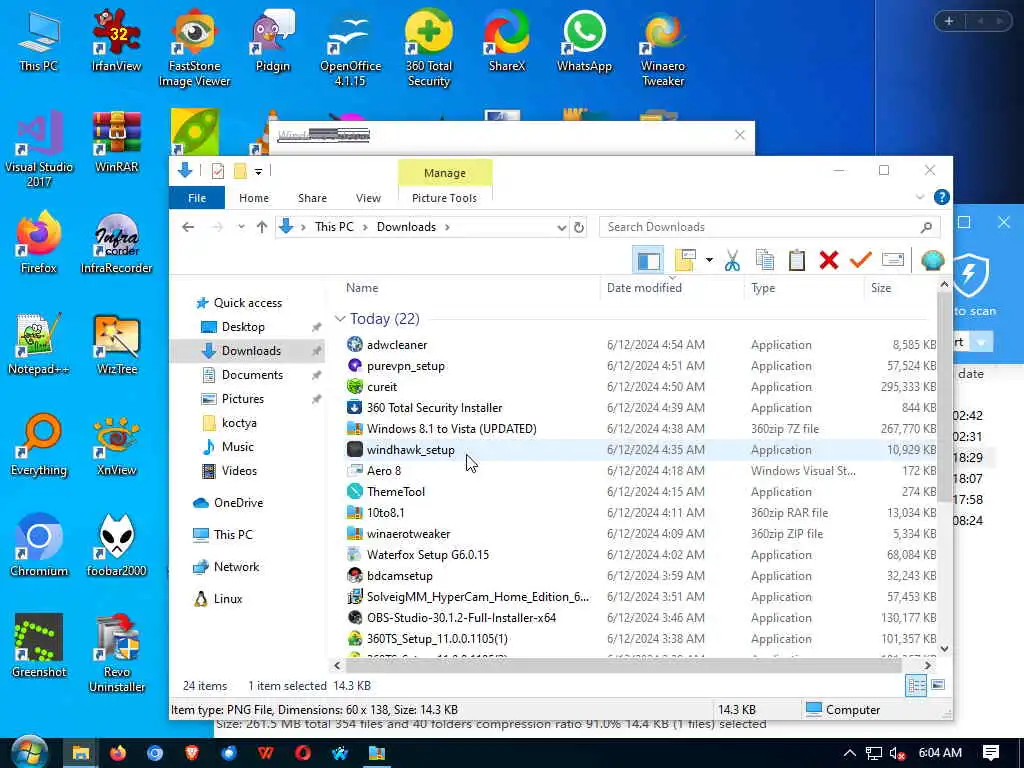Select the purevpn_setup file
Screen dimensions: 1024x768
tap(405, 366)
